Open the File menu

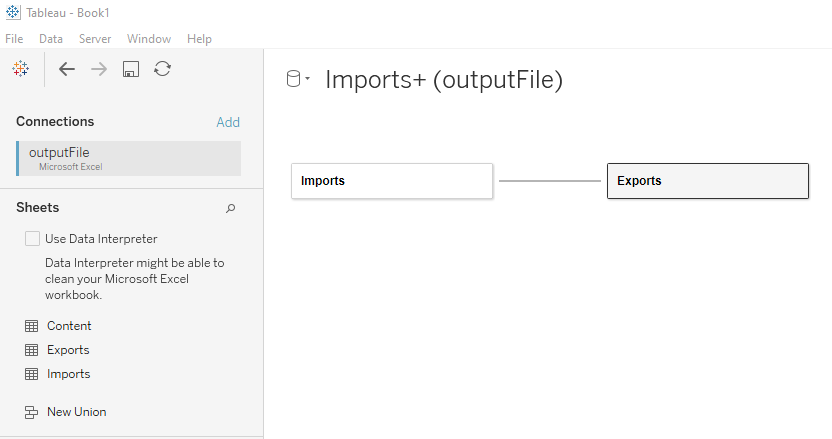point(14,39)
